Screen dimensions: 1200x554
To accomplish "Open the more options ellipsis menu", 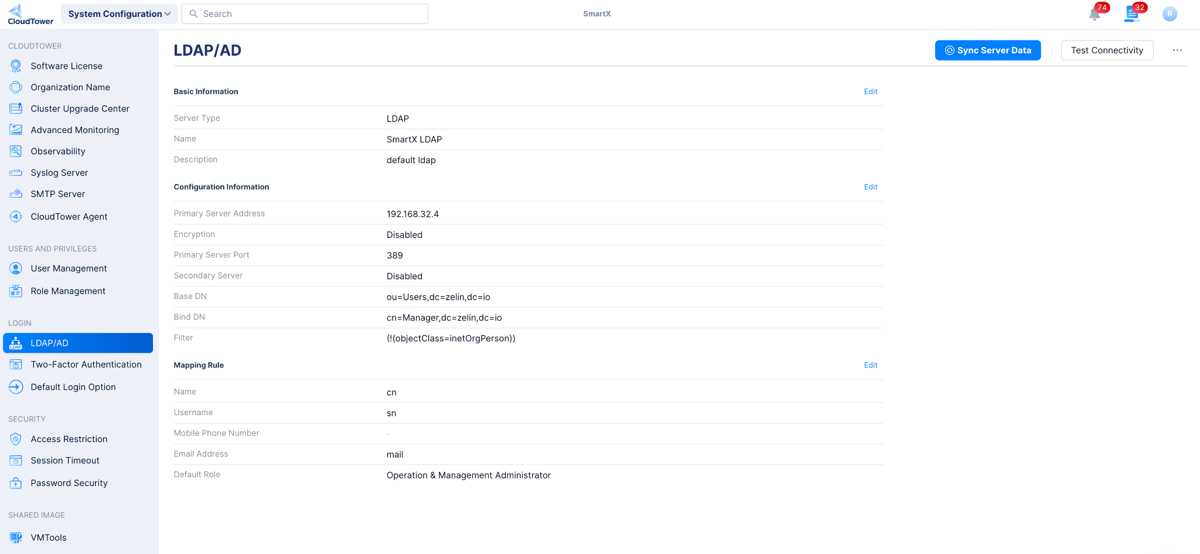I will pos(1177,50).
